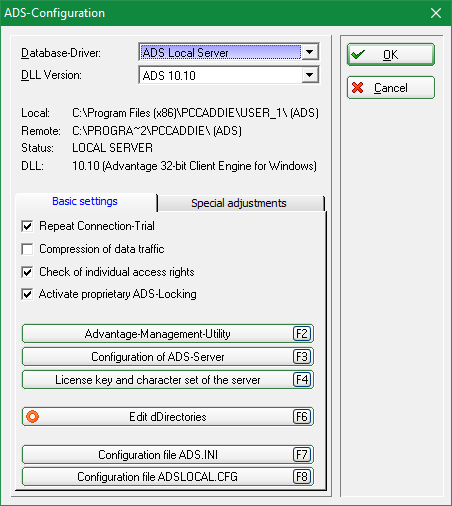Screen dimensions: 452x506
Task: Uncheck Repeat Connection-Trial checkbox
Action: 27,226
